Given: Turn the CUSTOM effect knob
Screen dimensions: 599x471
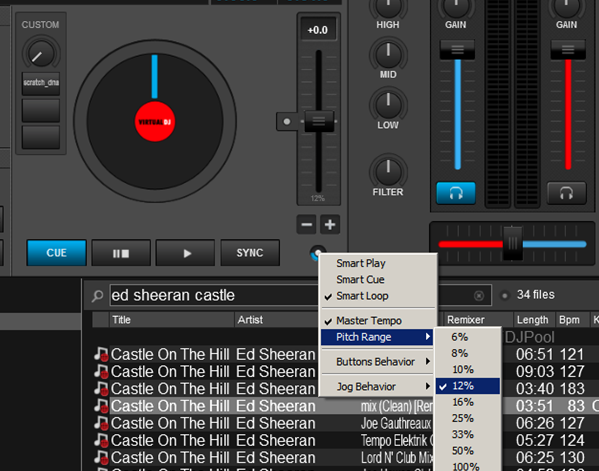Looking at the screenshot, I should pos(40,54).
